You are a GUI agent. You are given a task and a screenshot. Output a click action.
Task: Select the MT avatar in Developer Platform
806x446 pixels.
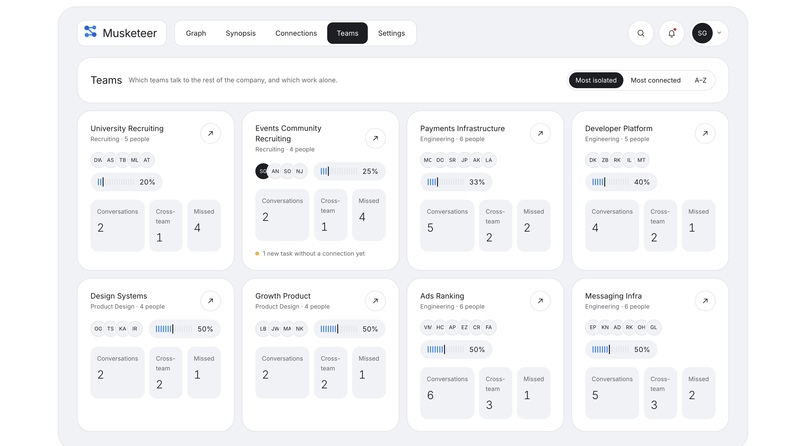(642, 160)
